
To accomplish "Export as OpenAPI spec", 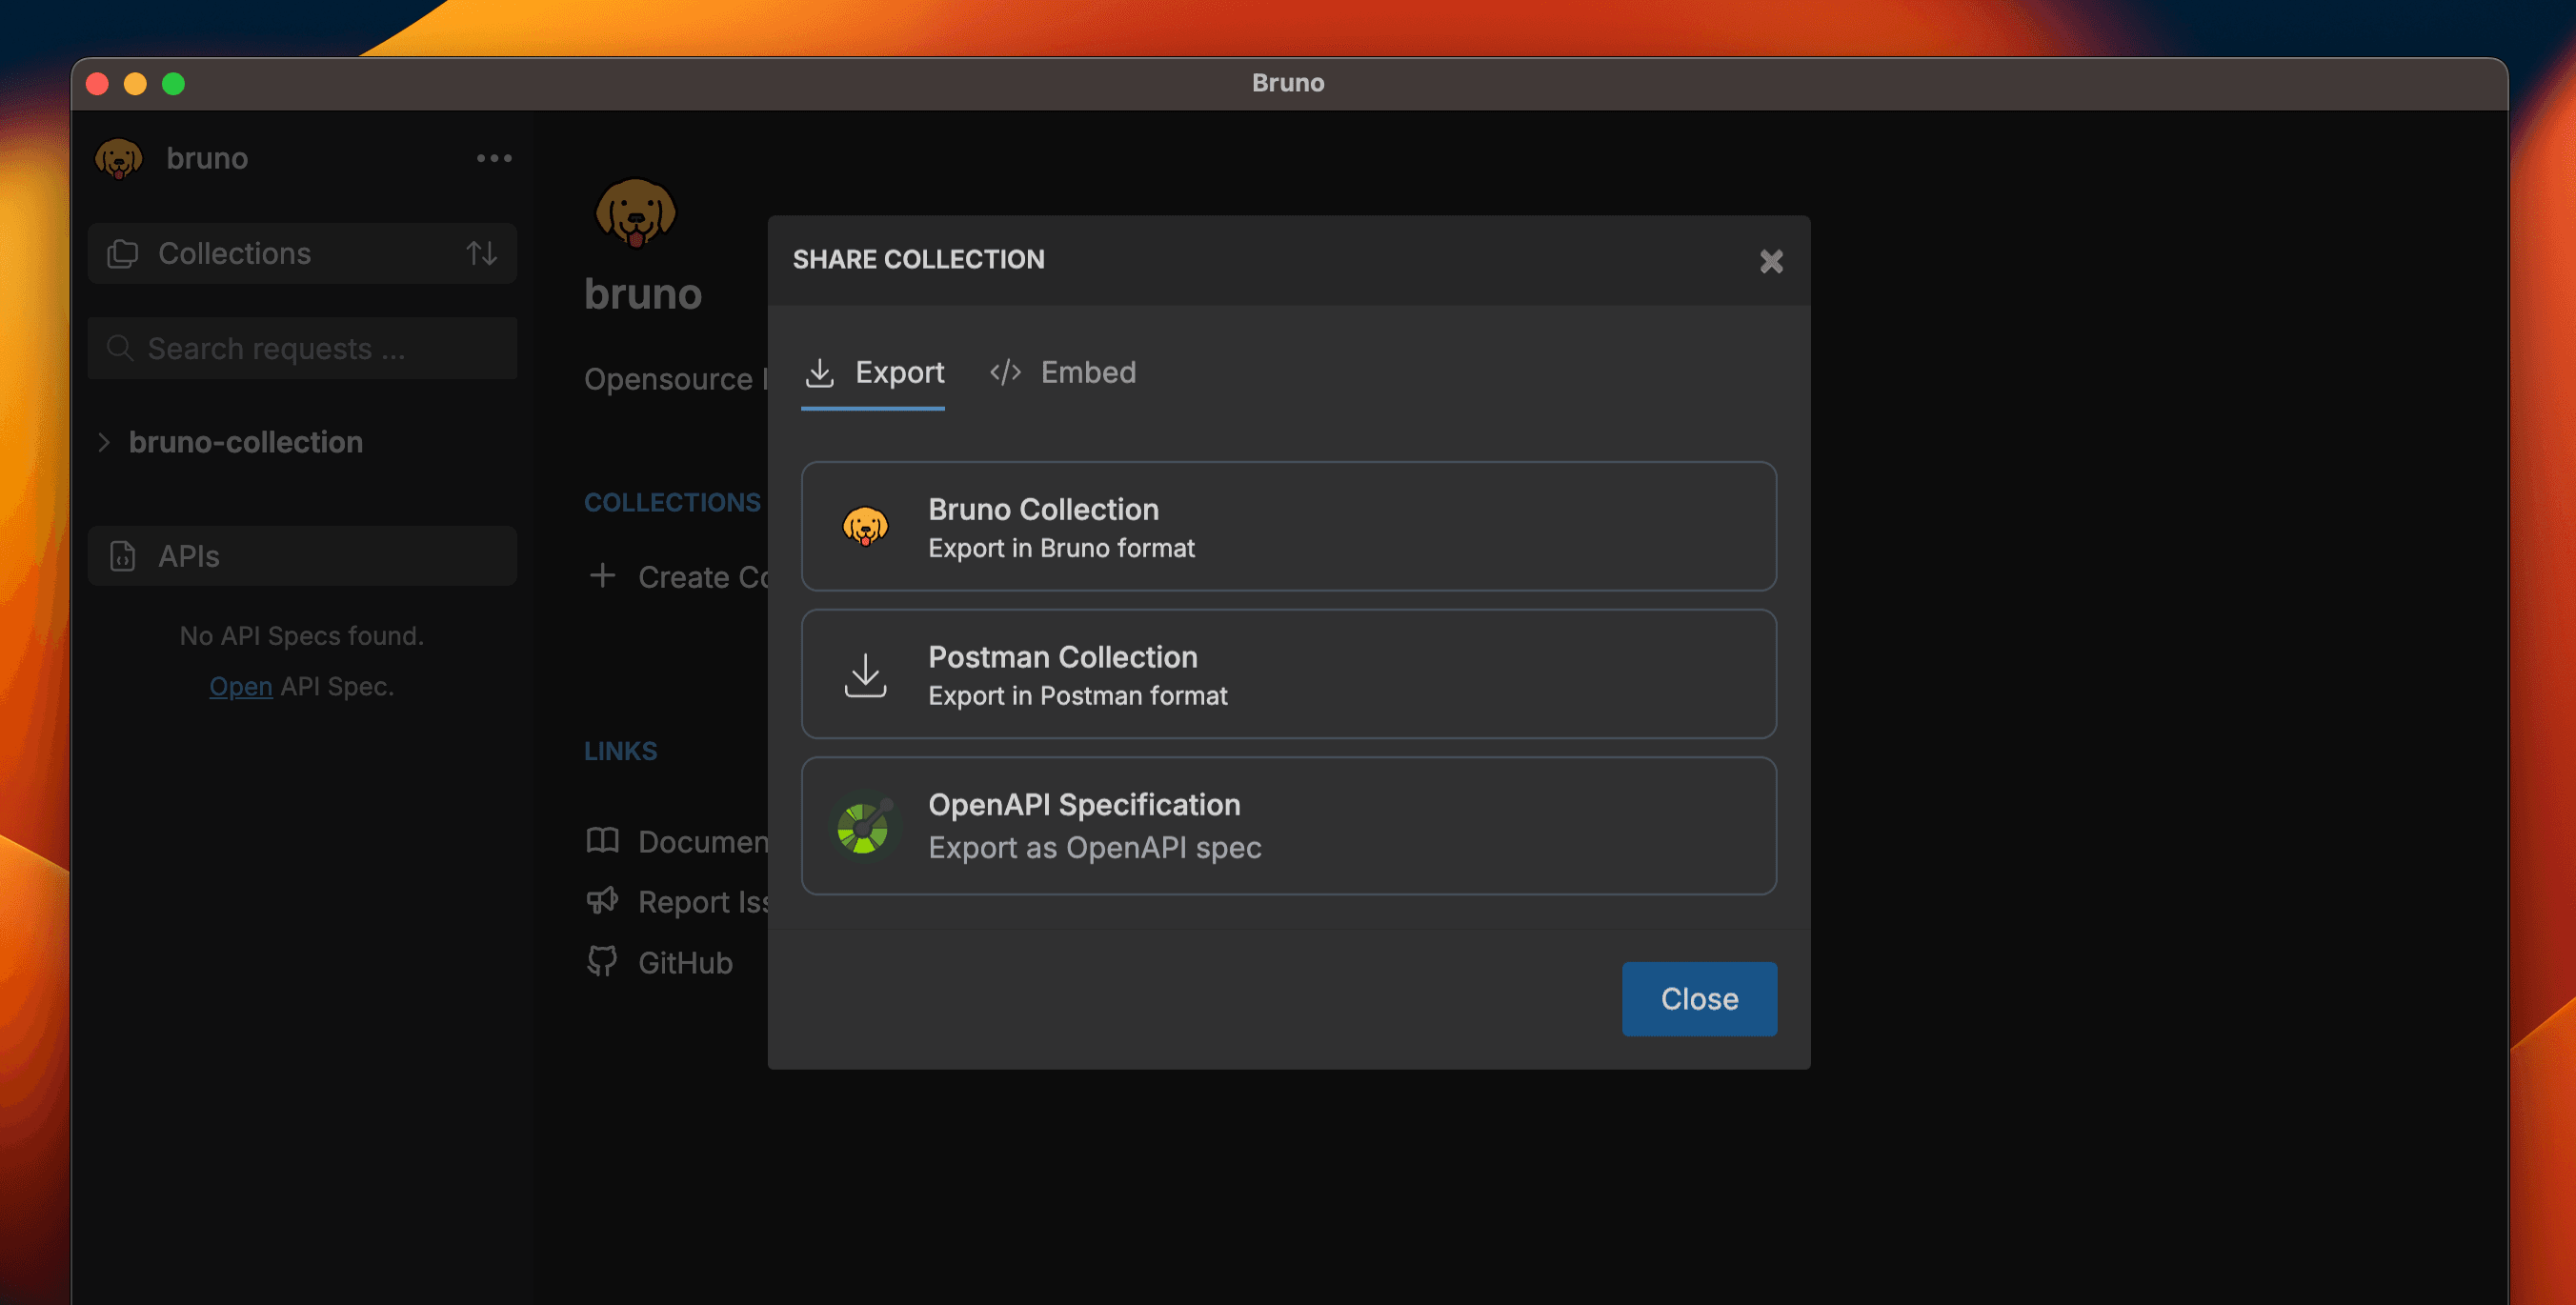I will click(x=1288, y=825).
